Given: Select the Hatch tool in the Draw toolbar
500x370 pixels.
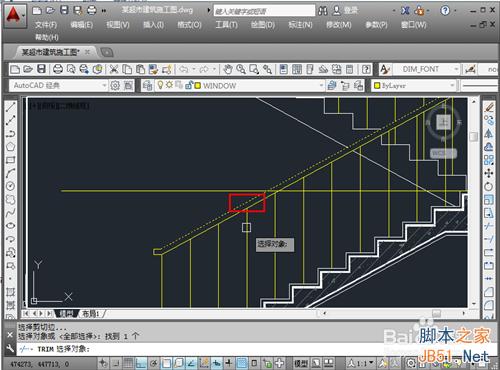Looking at the screenshot, I should pyautogui.click(x=10, y=292).
